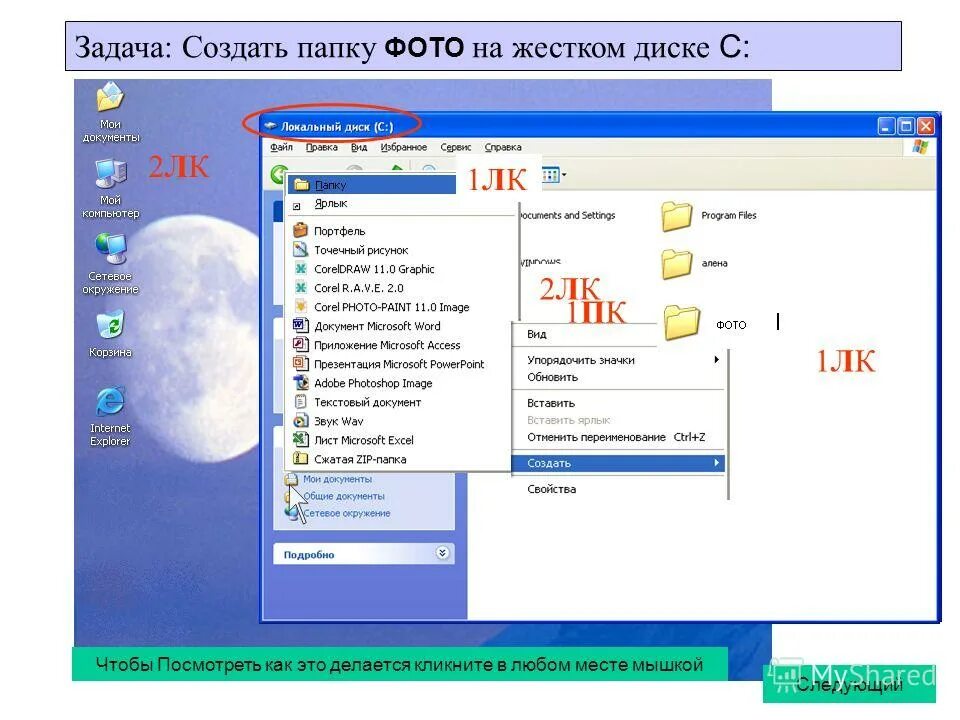The image size is (960, 720).
Task: Open the Вид menu in menu bar
Action: pos(359,148)
